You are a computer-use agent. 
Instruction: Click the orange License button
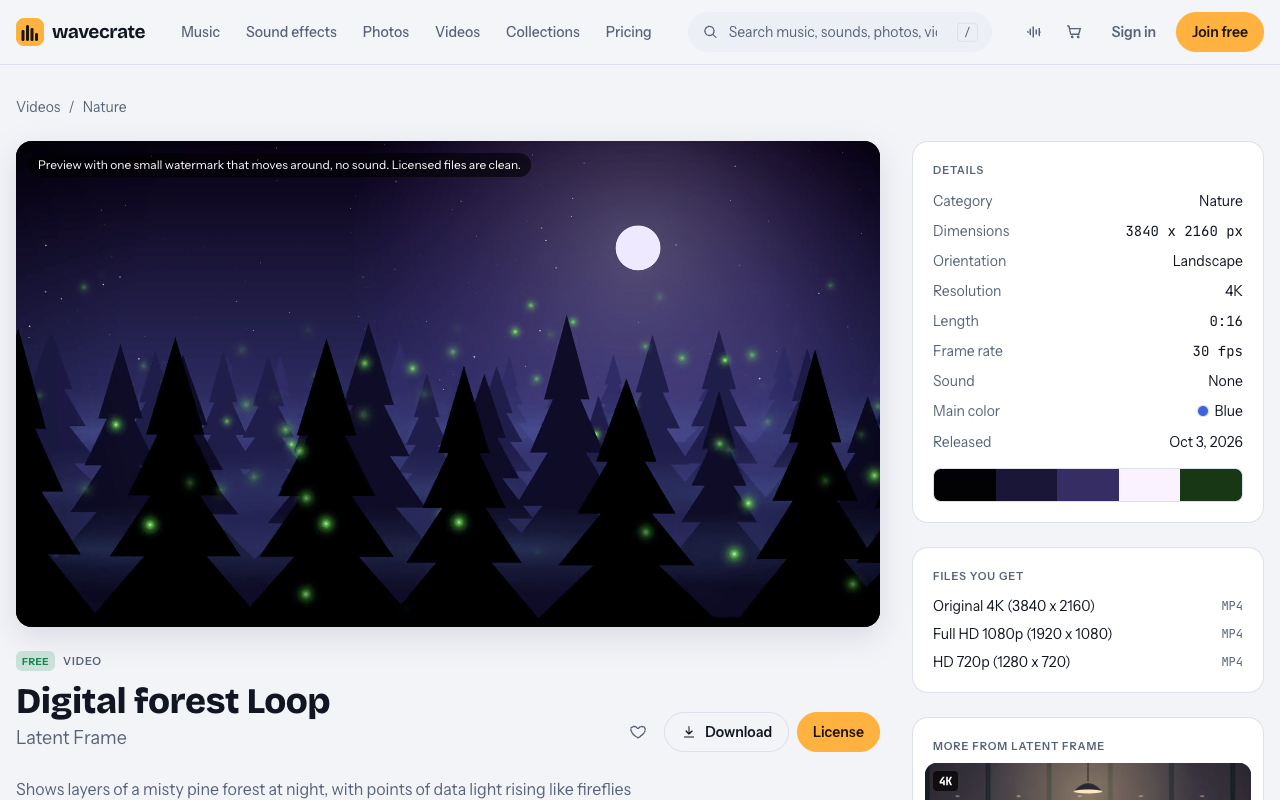(838, 732)
